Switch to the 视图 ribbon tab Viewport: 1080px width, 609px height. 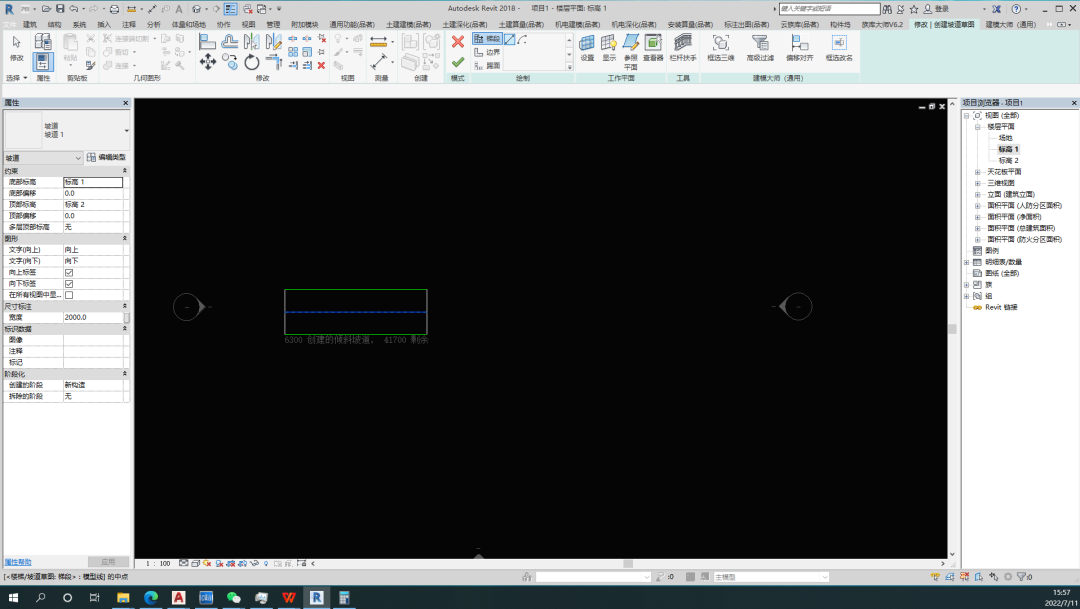click(x=249, y=25)
